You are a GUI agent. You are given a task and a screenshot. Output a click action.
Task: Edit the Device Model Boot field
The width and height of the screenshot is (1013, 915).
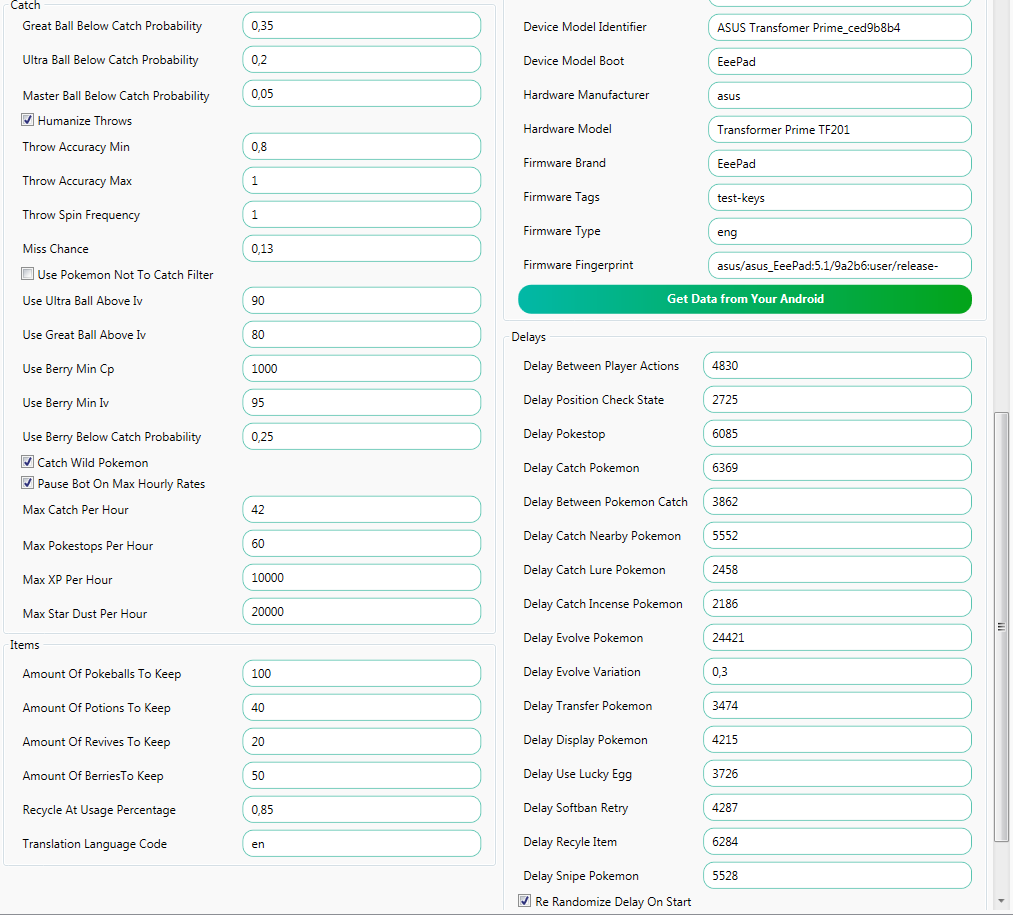pyautogui.click(x=840, y=62)
